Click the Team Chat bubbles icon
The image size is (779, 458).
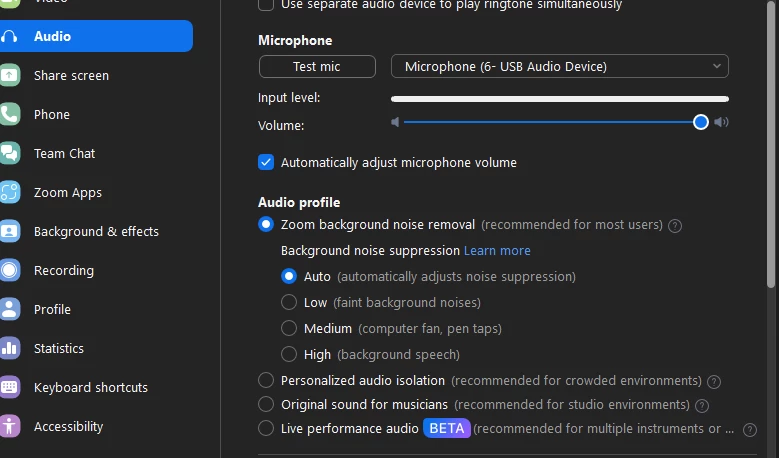(9, 153)
